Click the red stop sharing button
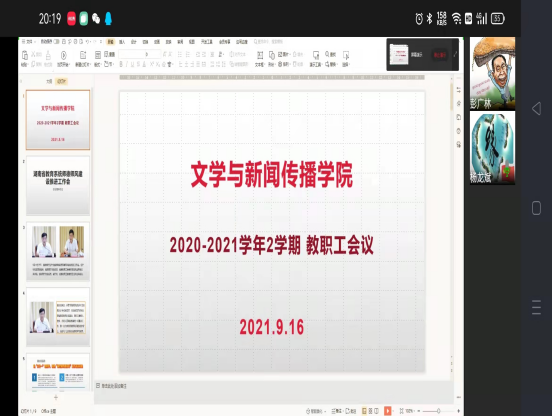The image size is (553, 416). point(439,55)
